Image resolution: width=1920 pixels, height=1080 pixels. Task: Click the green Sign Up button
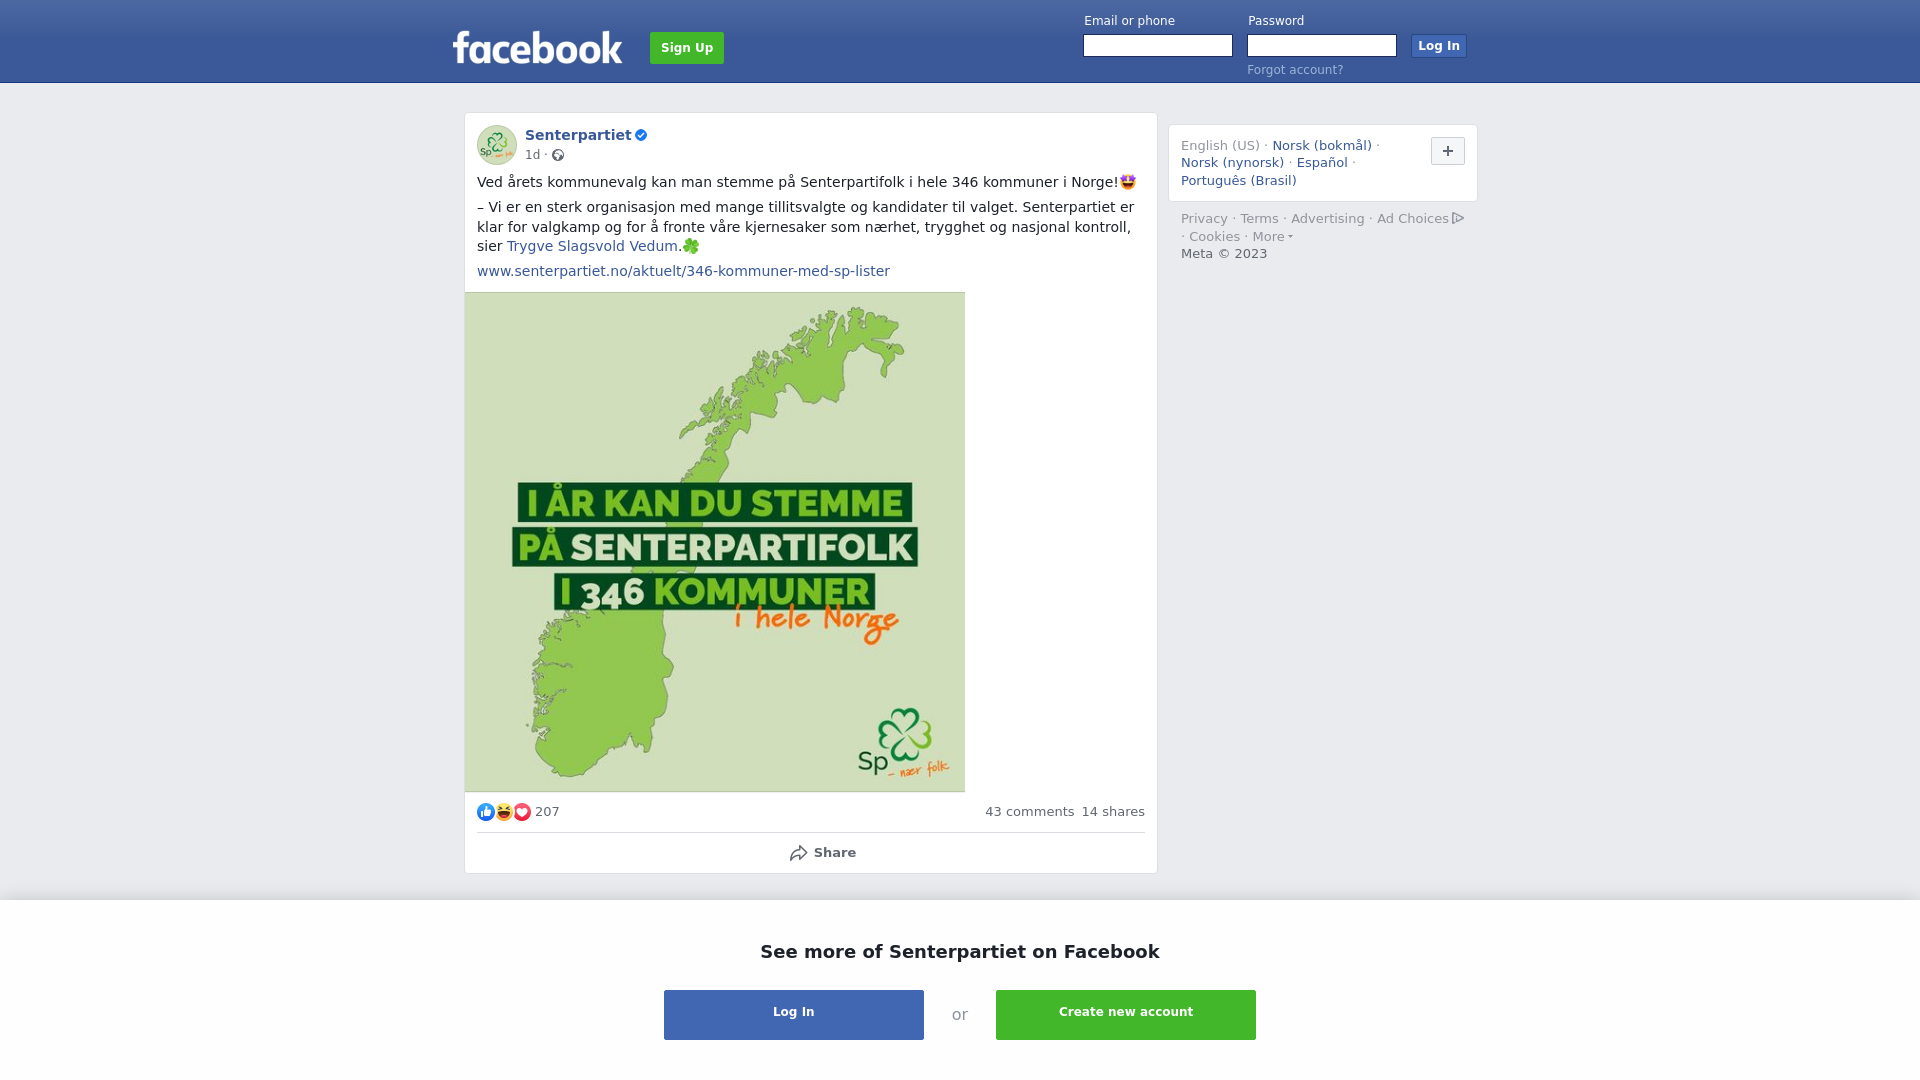tap(687, 48)
